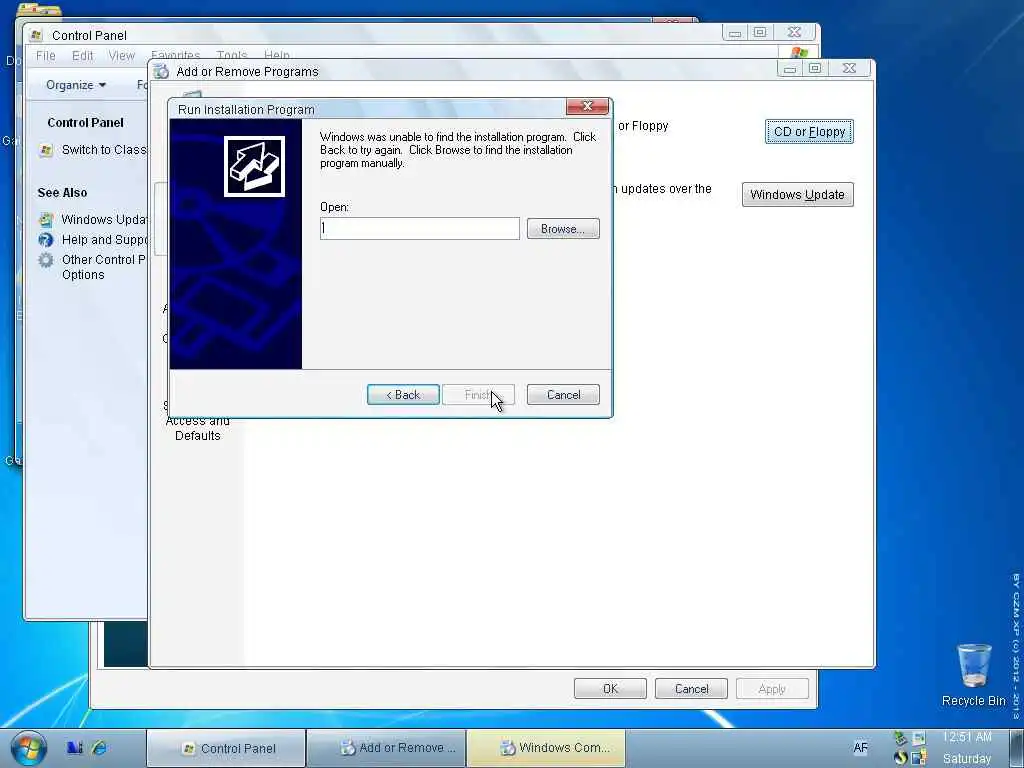The image size is (1024, 768).
Task: Switch to Control Panel taskbar button
Action: [x=227, y=748]
